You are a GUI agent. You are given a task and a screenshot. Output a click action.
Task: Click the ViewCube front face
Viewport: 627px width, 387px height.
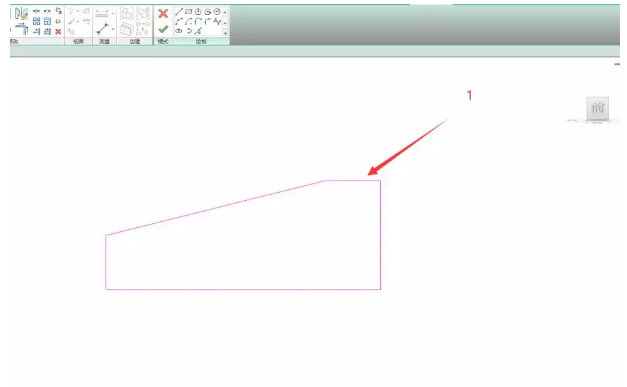[597, 108]
